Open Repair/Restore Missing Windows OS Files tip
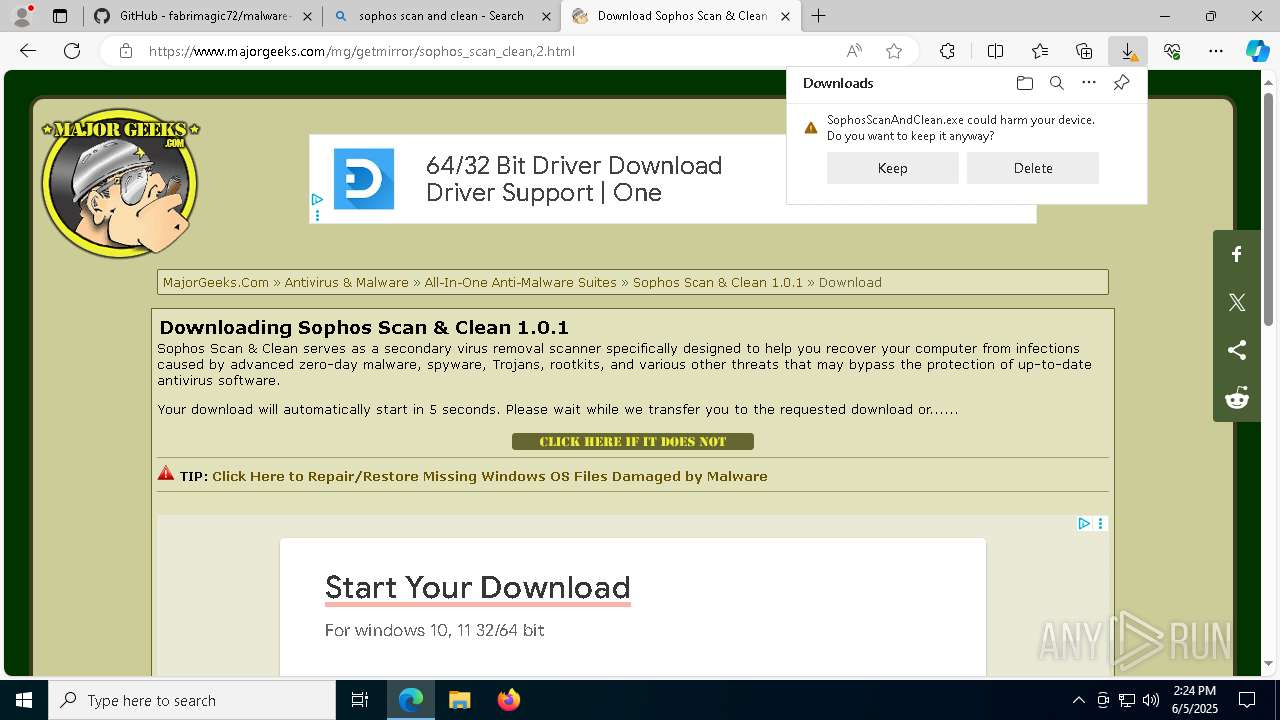The width and height of the screenshot is (1280, 720). coord(489,476)
